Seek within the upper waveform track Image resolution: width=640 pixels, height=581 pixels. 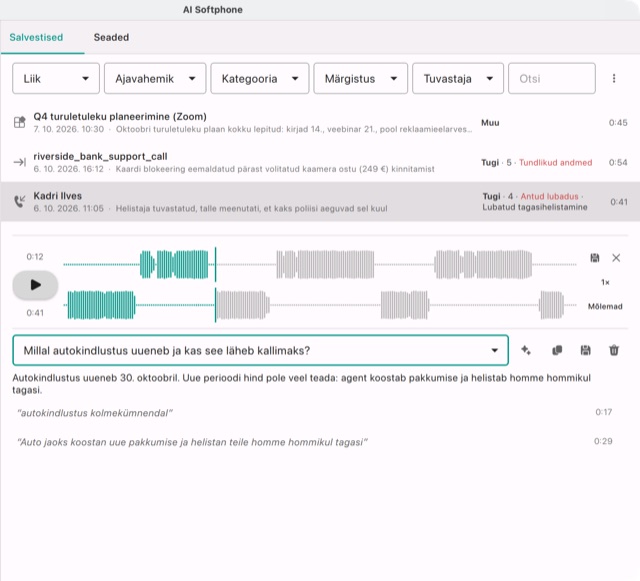320,265
